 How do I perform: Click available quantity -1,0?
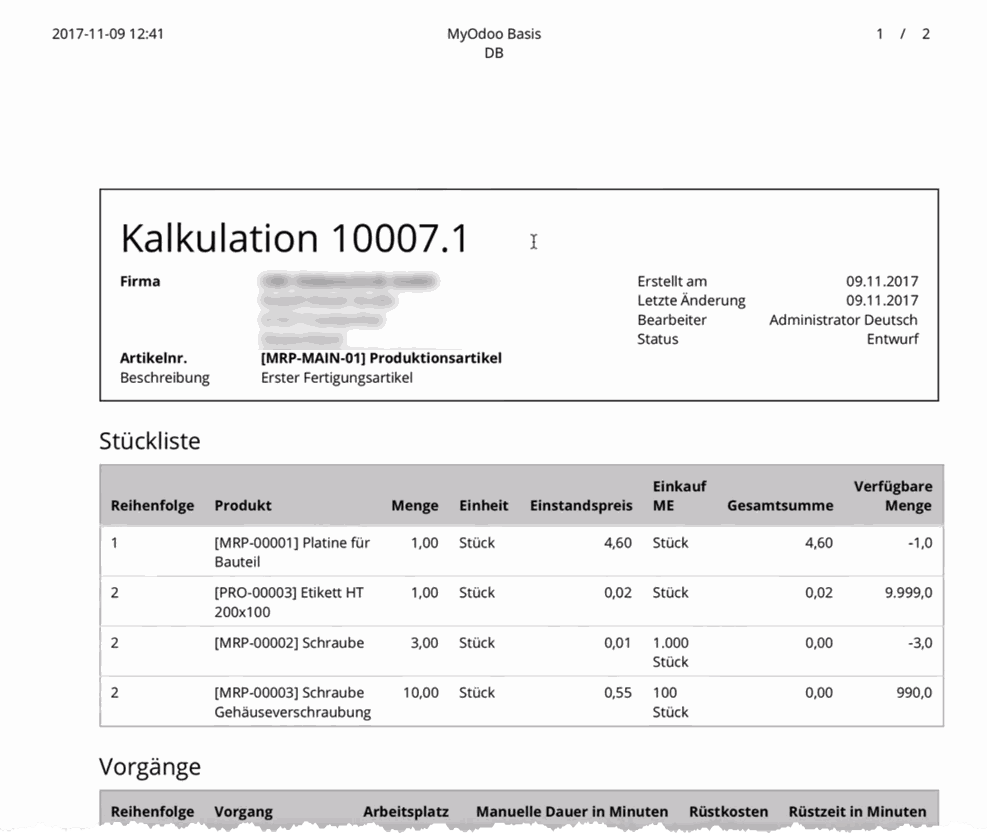click(920, 543)
